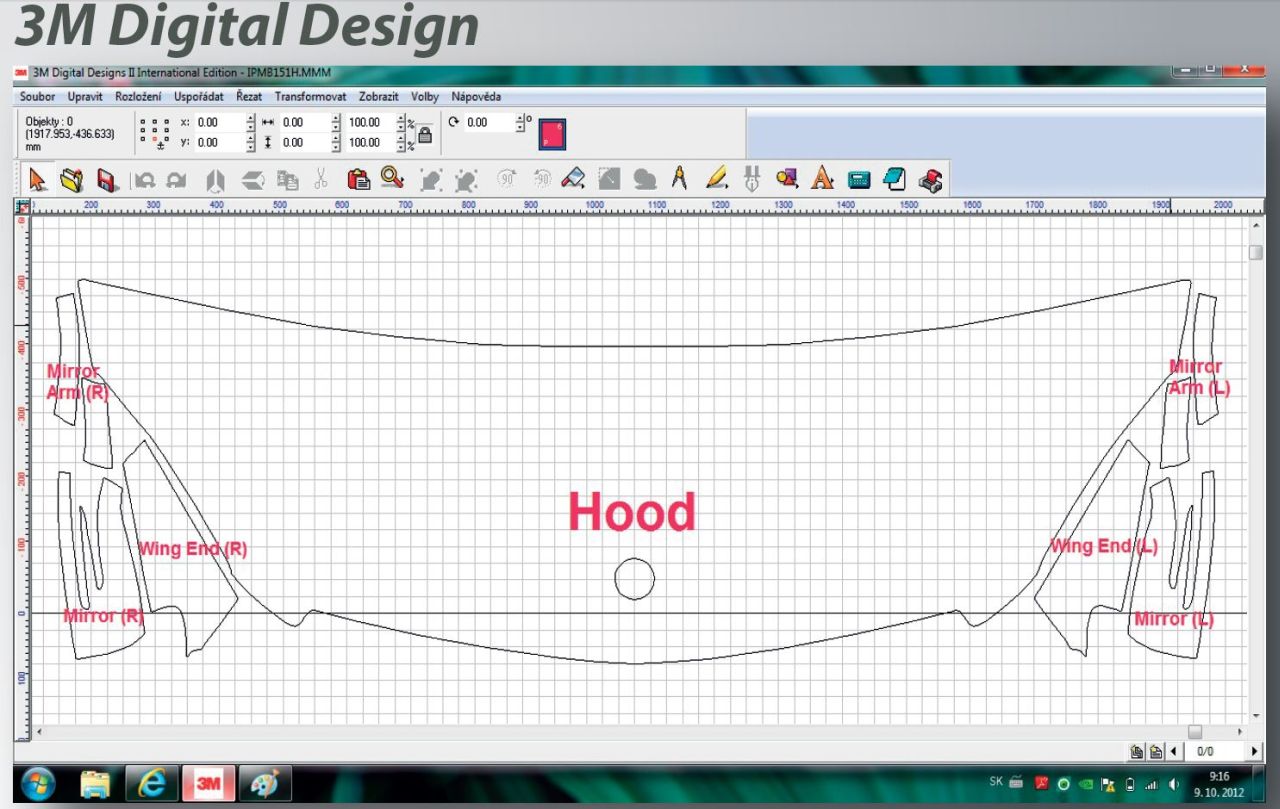Screen dimensions: 1280x809
Task: Click the colored shapes tool icon
Action: (787, 180)
